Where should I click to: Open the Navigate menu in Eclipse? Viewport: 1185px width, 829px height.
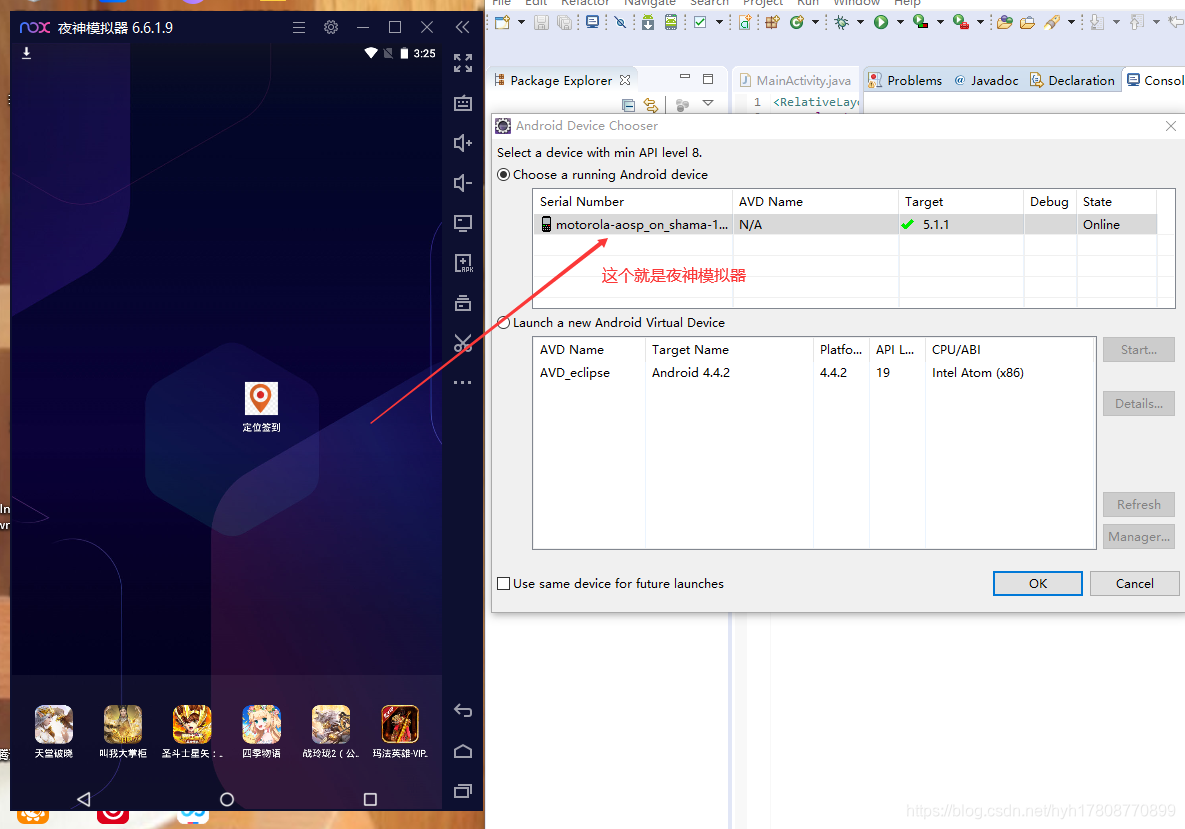649,3
